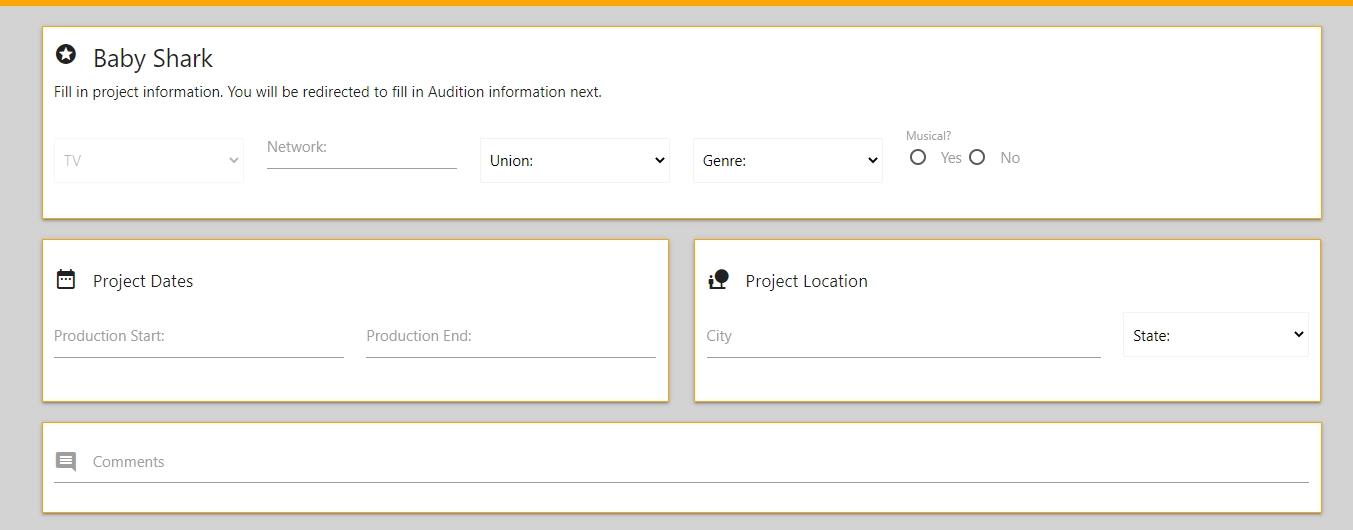Screen dimensions: 1353x530
Task: Click the City input field
Action: [904, 337]
